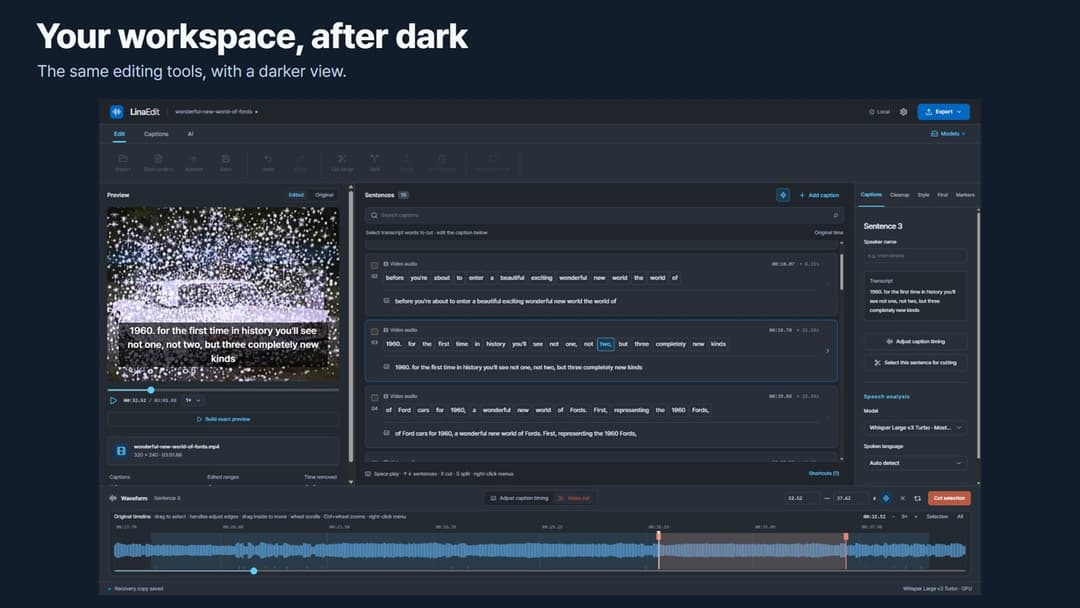
Task: Switch to the Edit tab
Action: pos(119,134)
